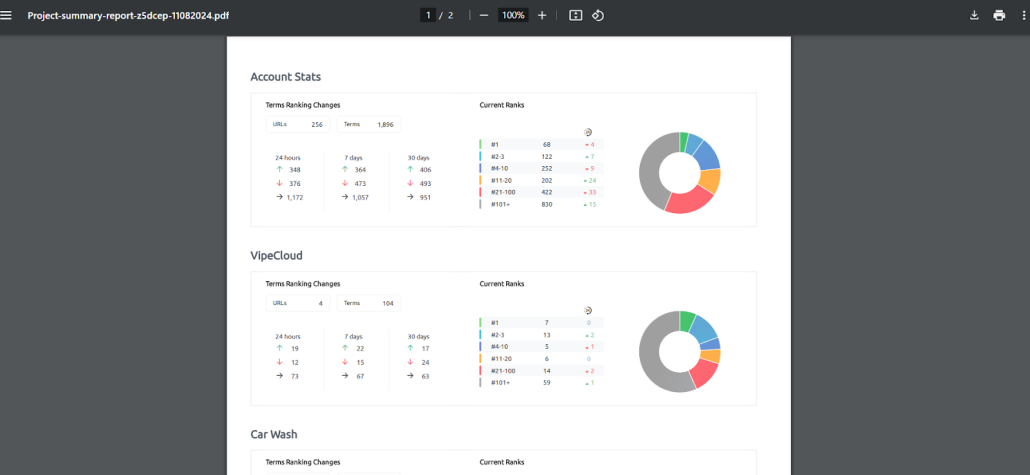Click the 473 downward value under 7 days
1030x475 pixels.
(x=361, y=183)
